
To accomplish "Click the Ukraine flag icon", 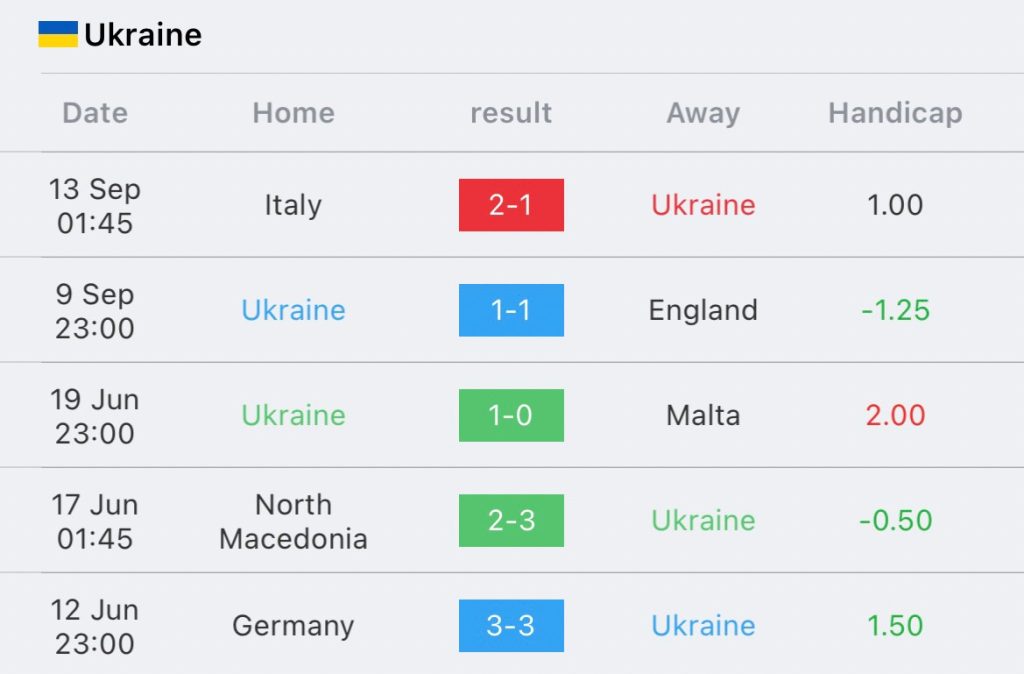I will [57, 34].
